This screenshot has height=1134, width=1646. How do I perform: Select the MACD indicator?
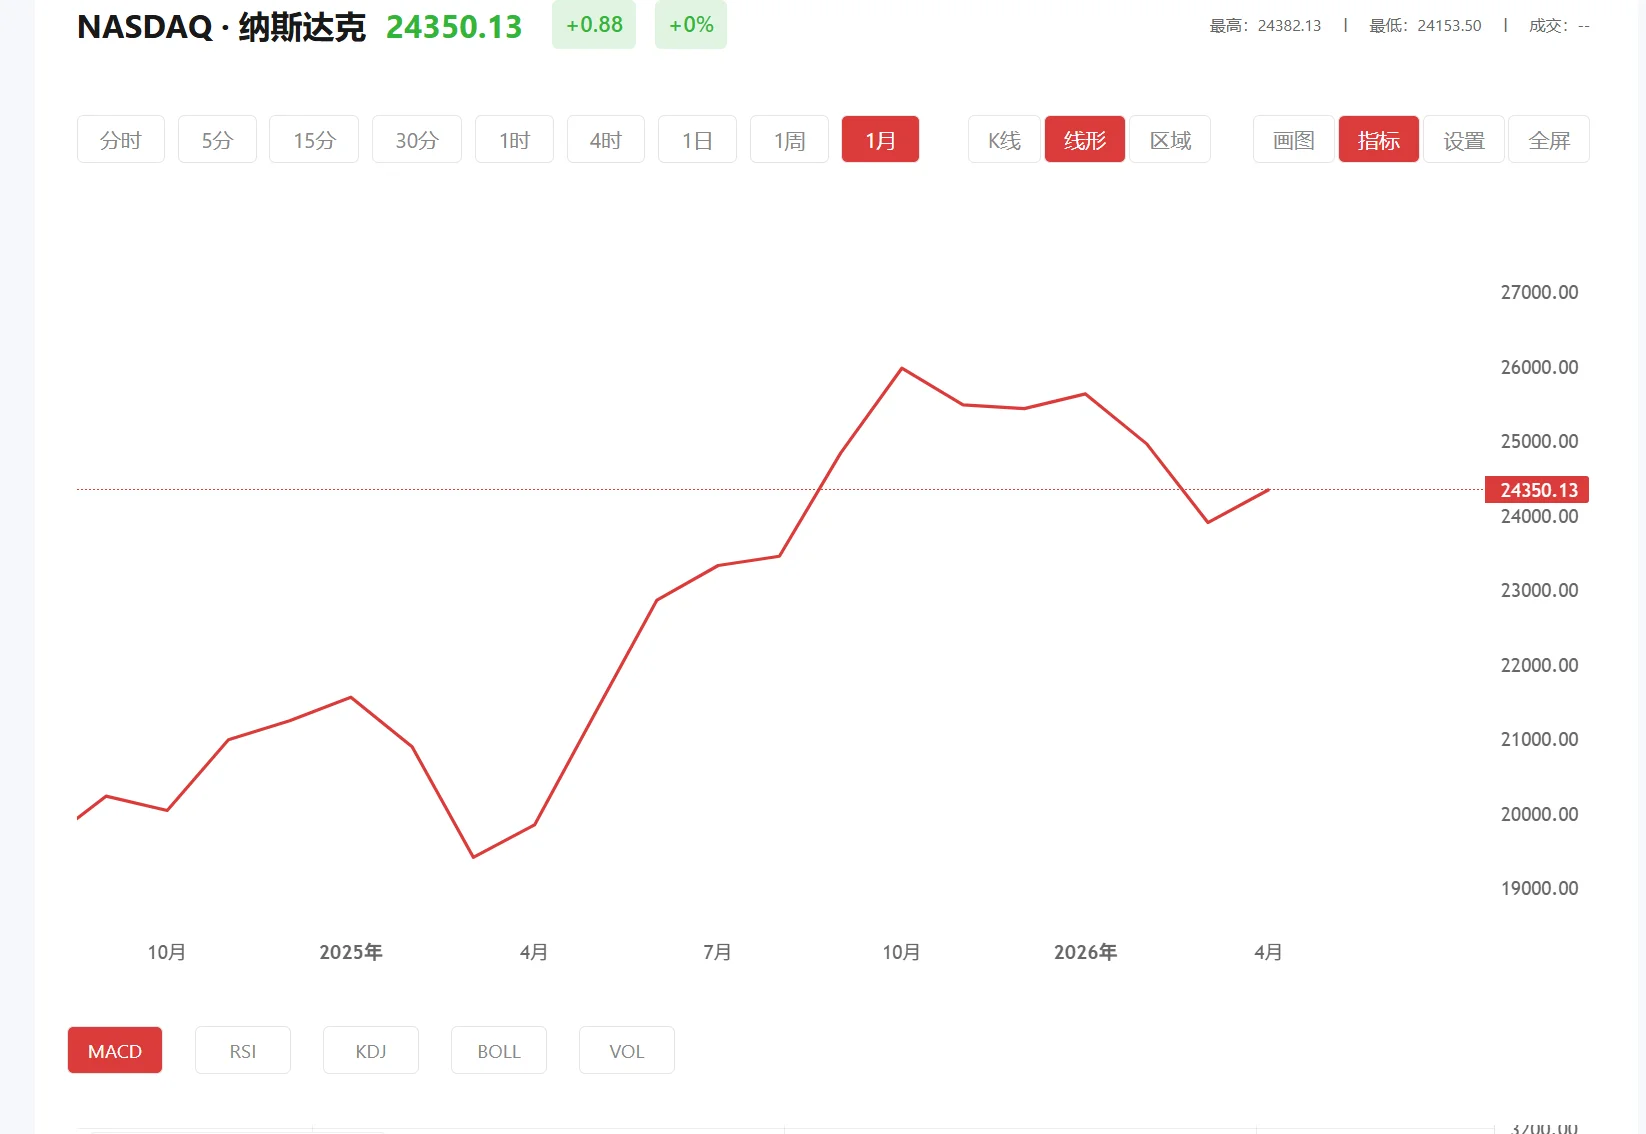[x=114, y=1050]
